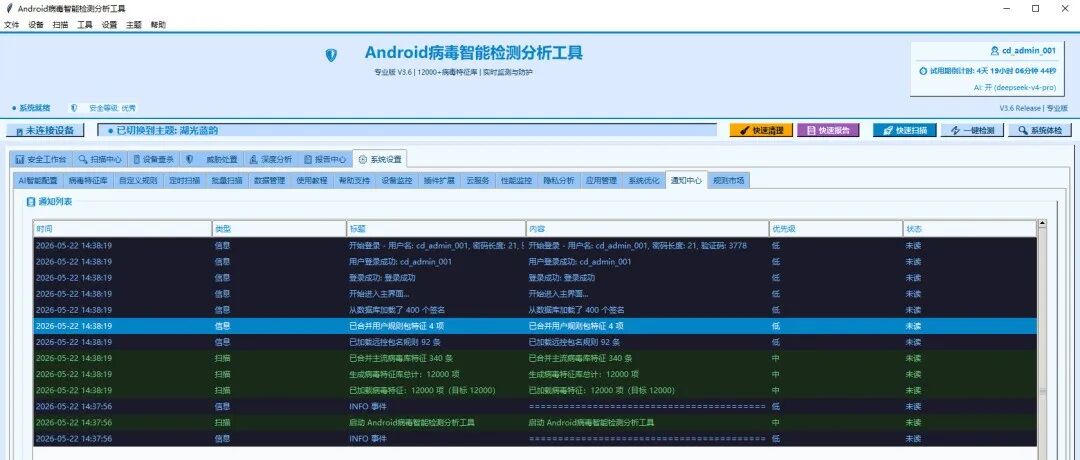The image size is (1080, 460).
Task: Select the row 已加载远控包名规则 92 条
Action: (534, 342)
